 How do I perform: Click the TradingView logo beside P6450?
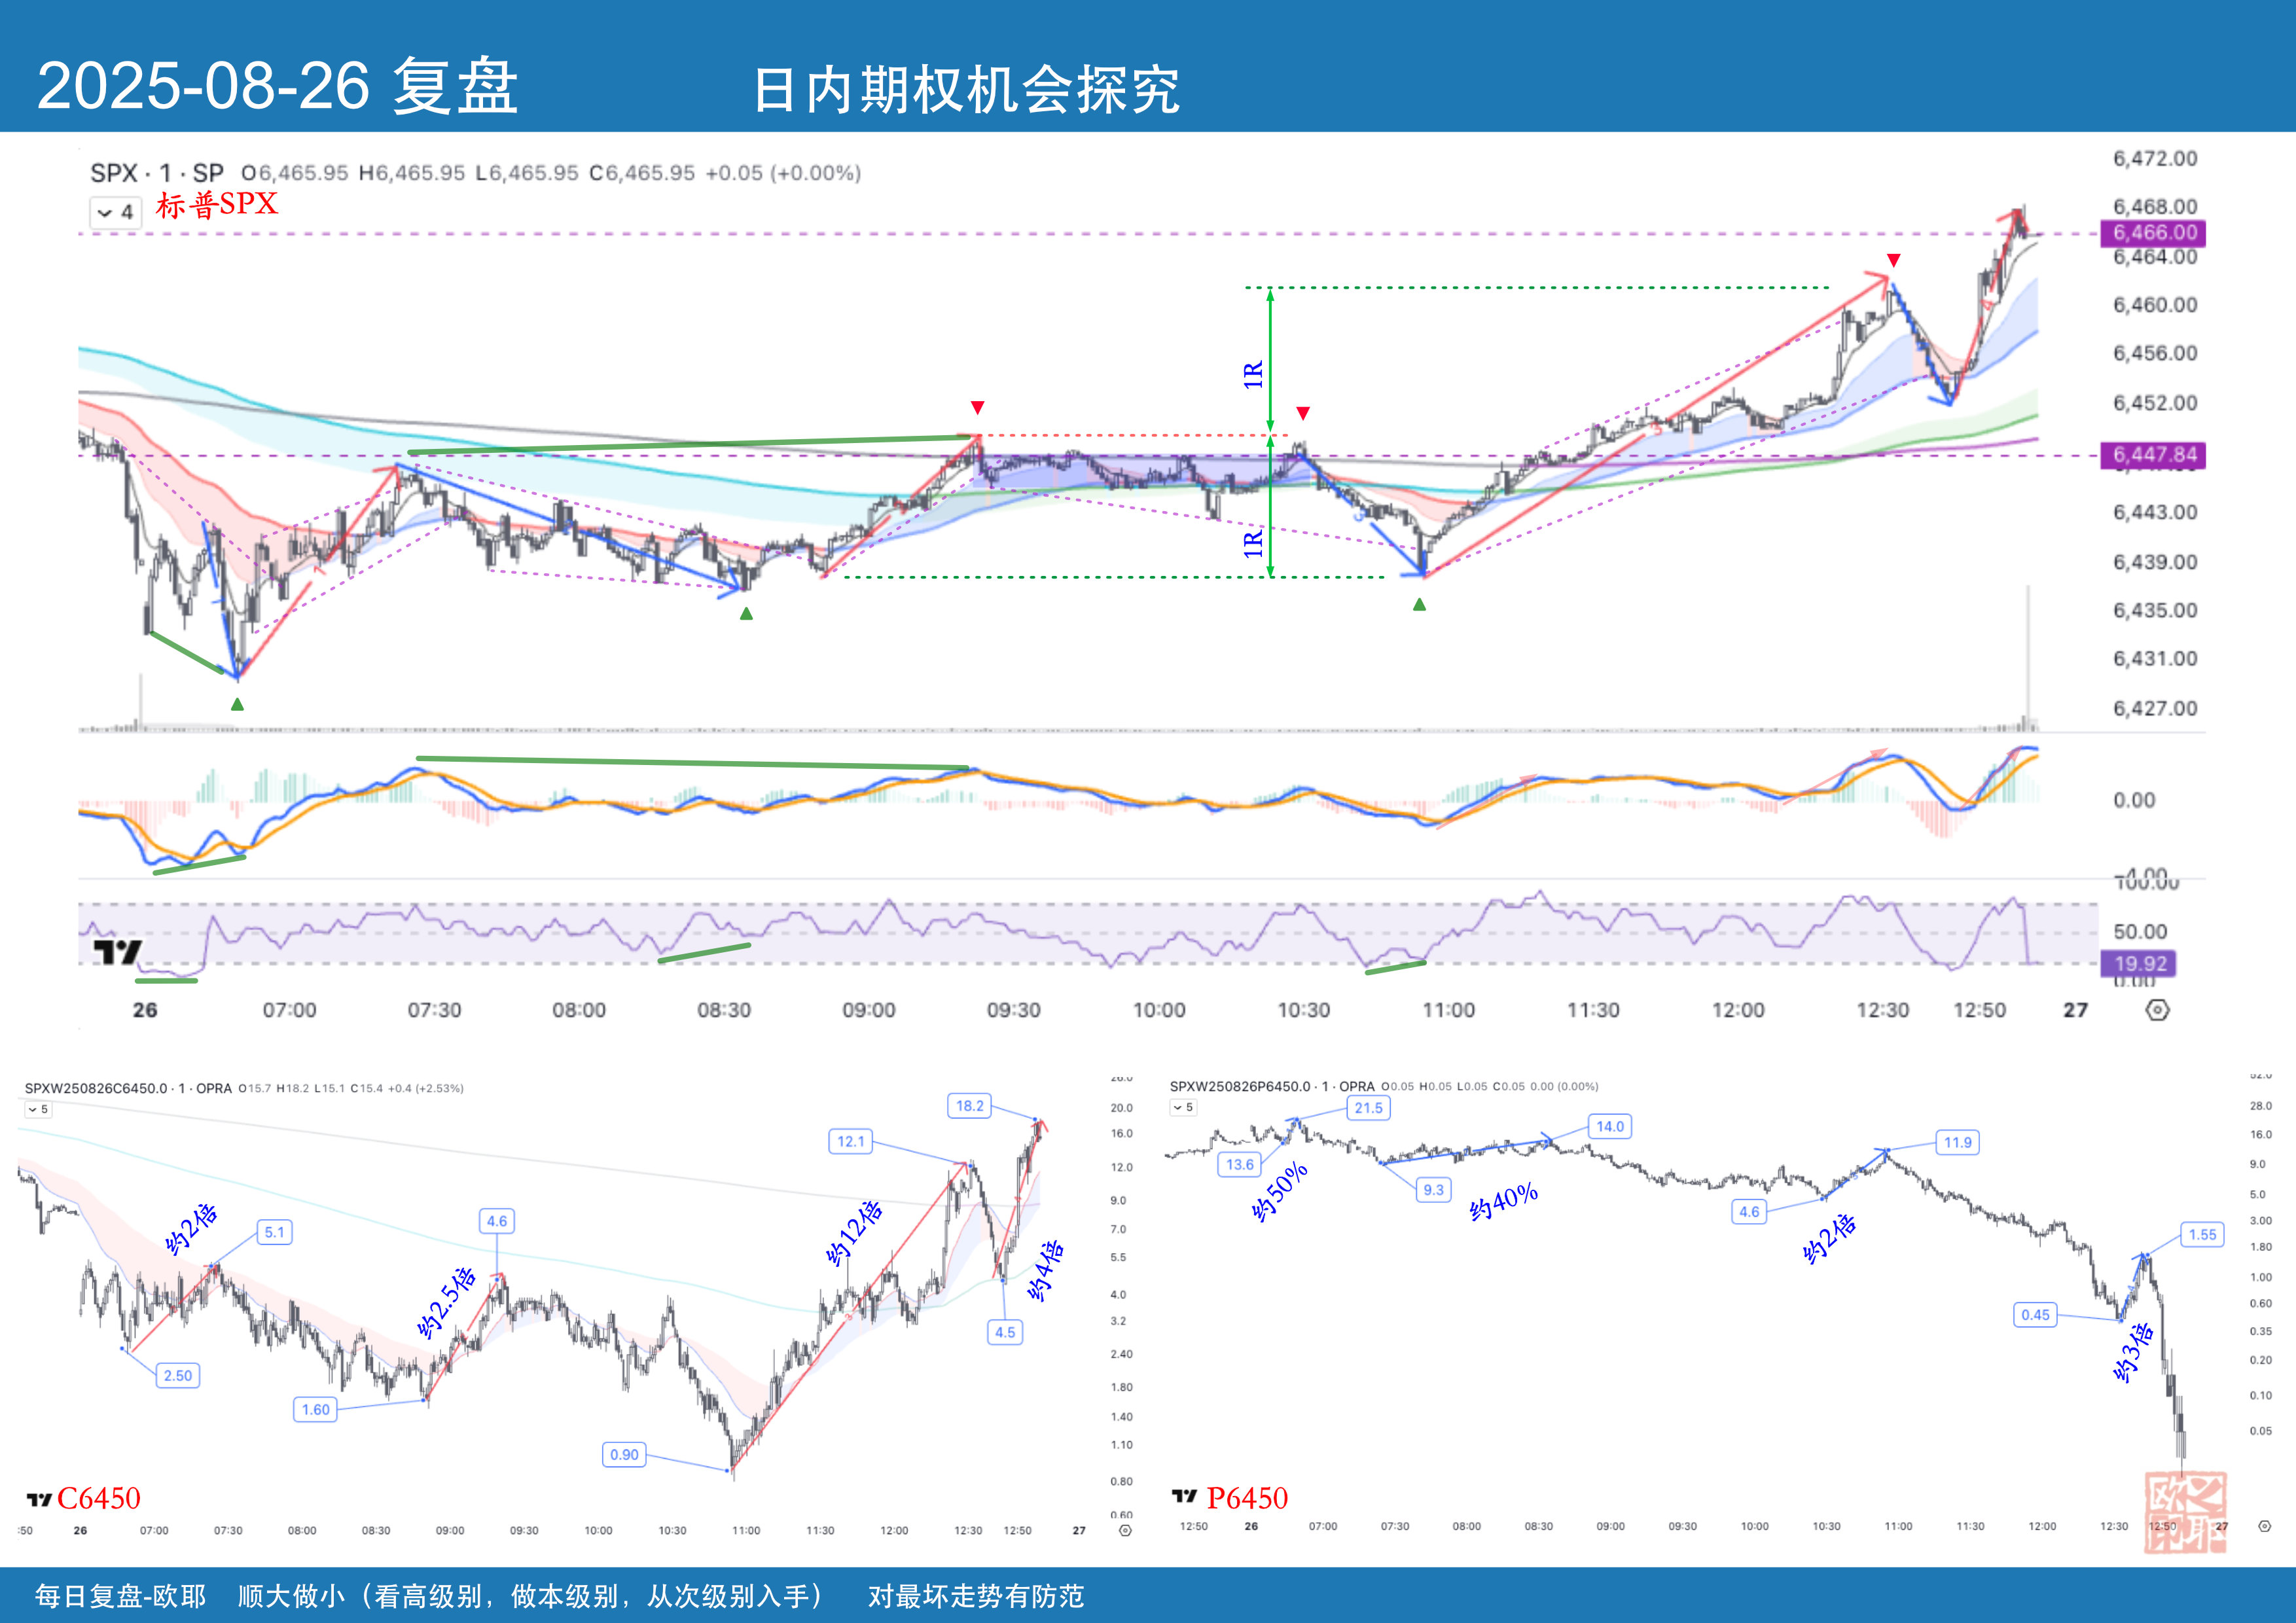[x=1184, y=1496]
